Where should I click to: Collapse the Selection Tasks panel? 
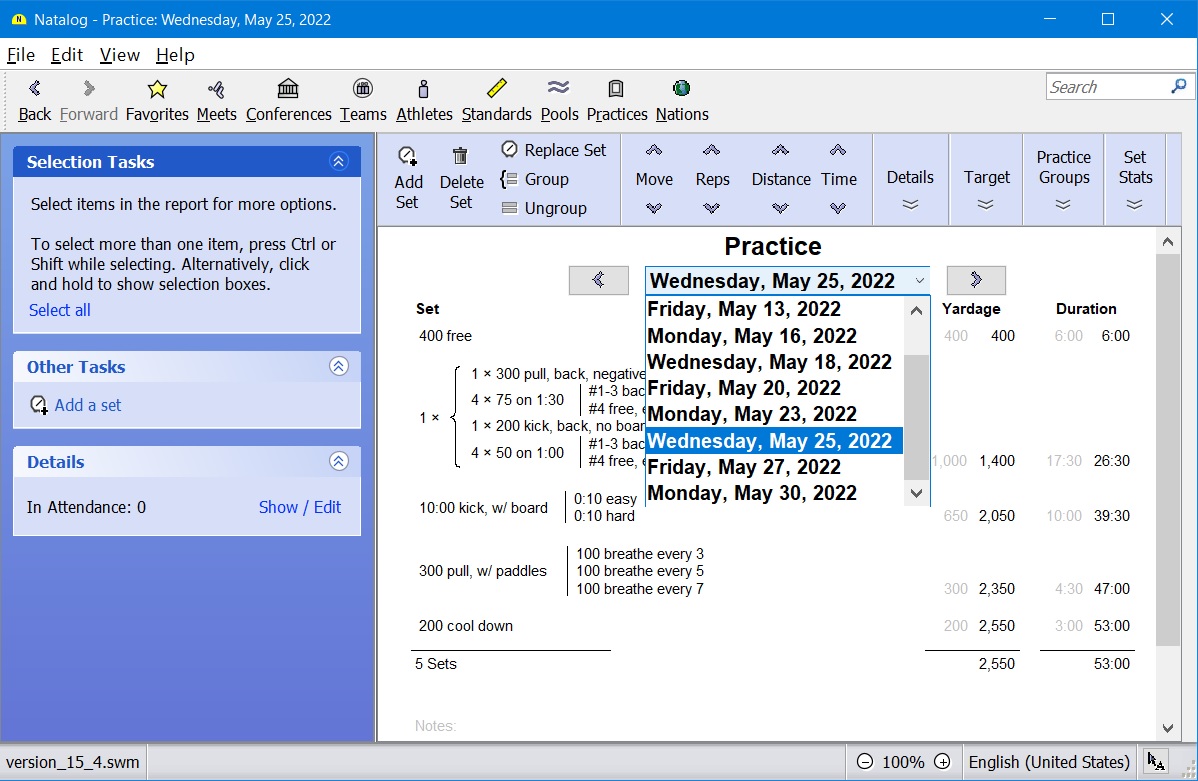(339, 162)
